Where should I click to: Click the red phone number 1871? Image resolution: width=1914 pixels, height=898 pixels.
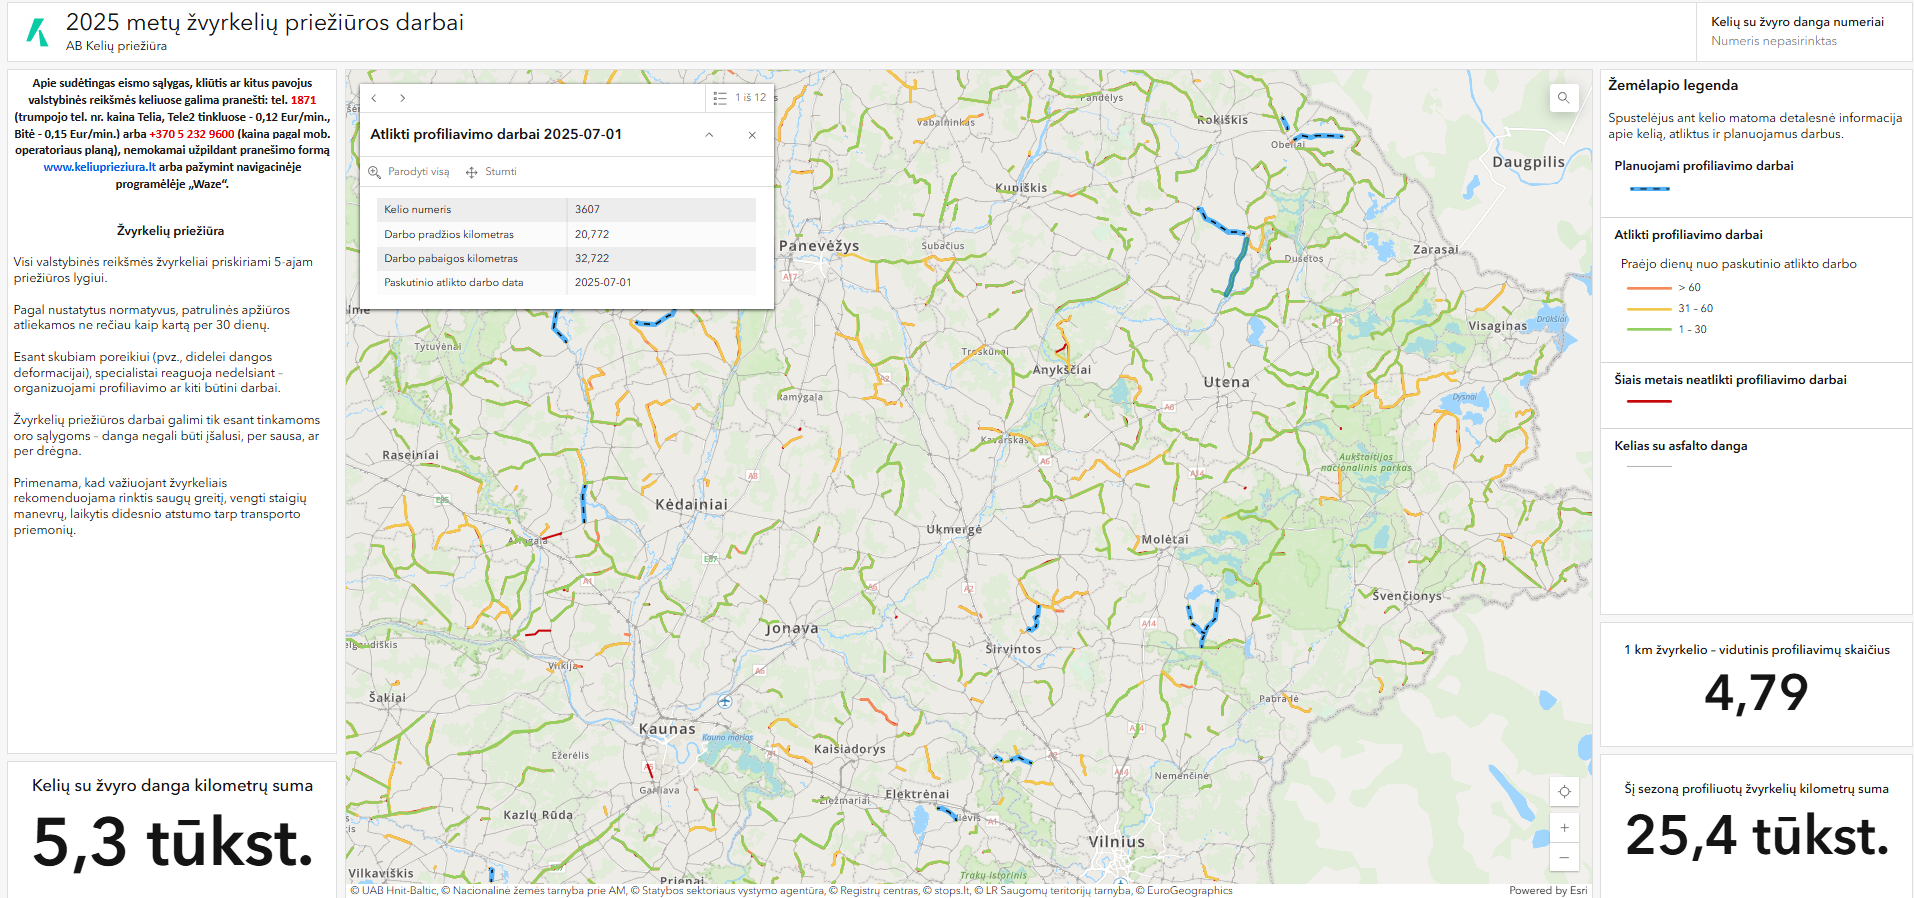coord(303,100)
